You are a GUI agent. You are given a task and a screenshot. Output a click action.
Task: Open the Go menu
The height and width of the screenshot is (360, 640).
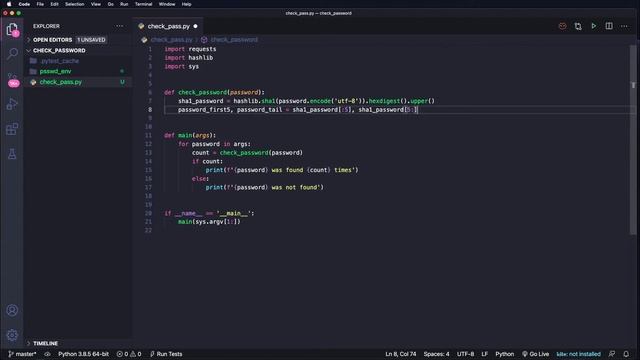111,4
